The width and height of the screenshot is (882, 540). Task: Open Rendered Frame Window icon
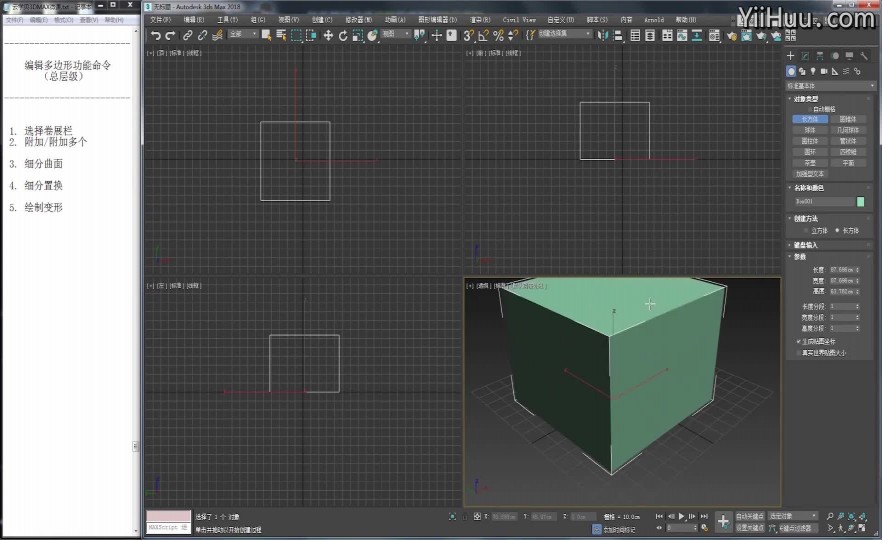746,35
